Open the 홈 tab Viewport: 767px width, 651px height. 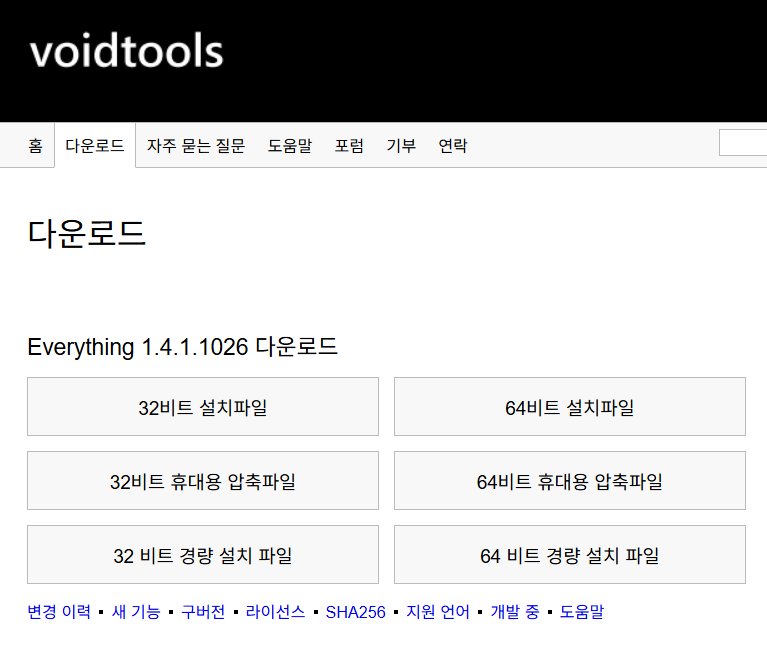pos(35,146)
